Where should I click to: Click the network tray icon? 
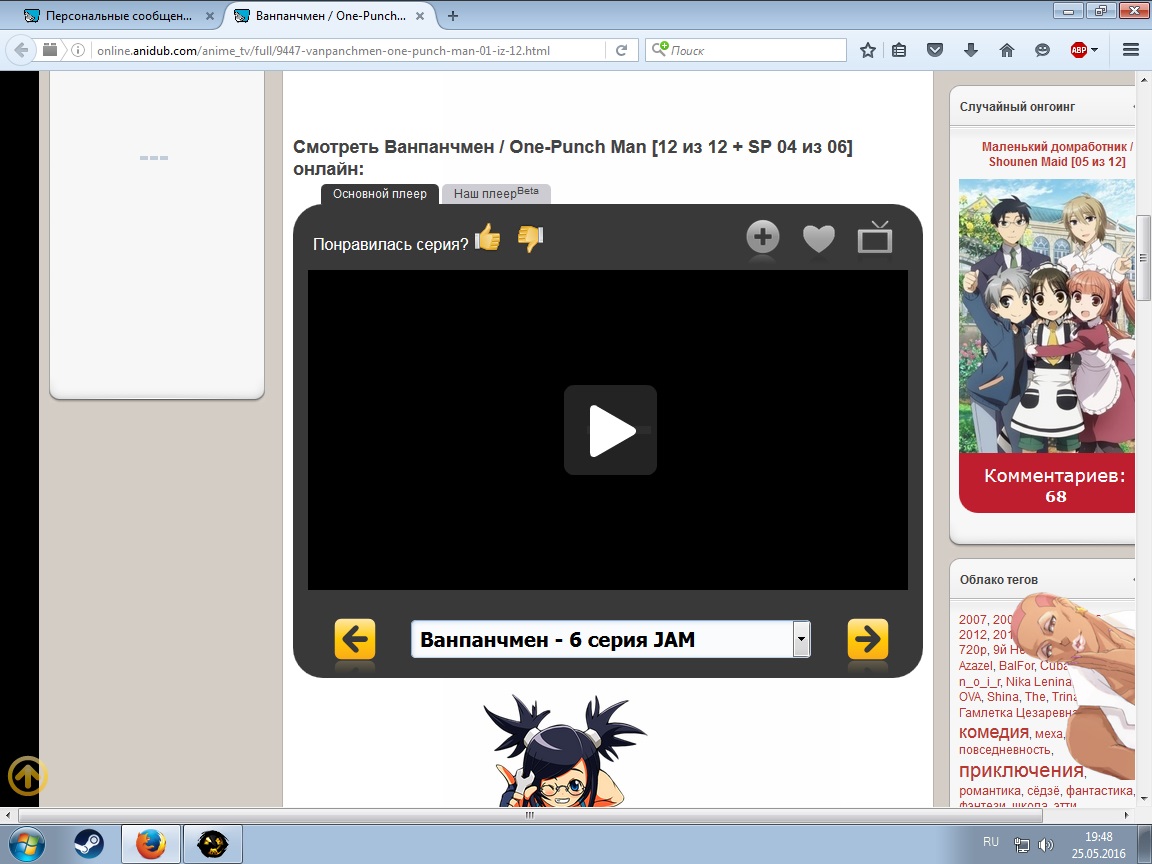point(1021,845)
